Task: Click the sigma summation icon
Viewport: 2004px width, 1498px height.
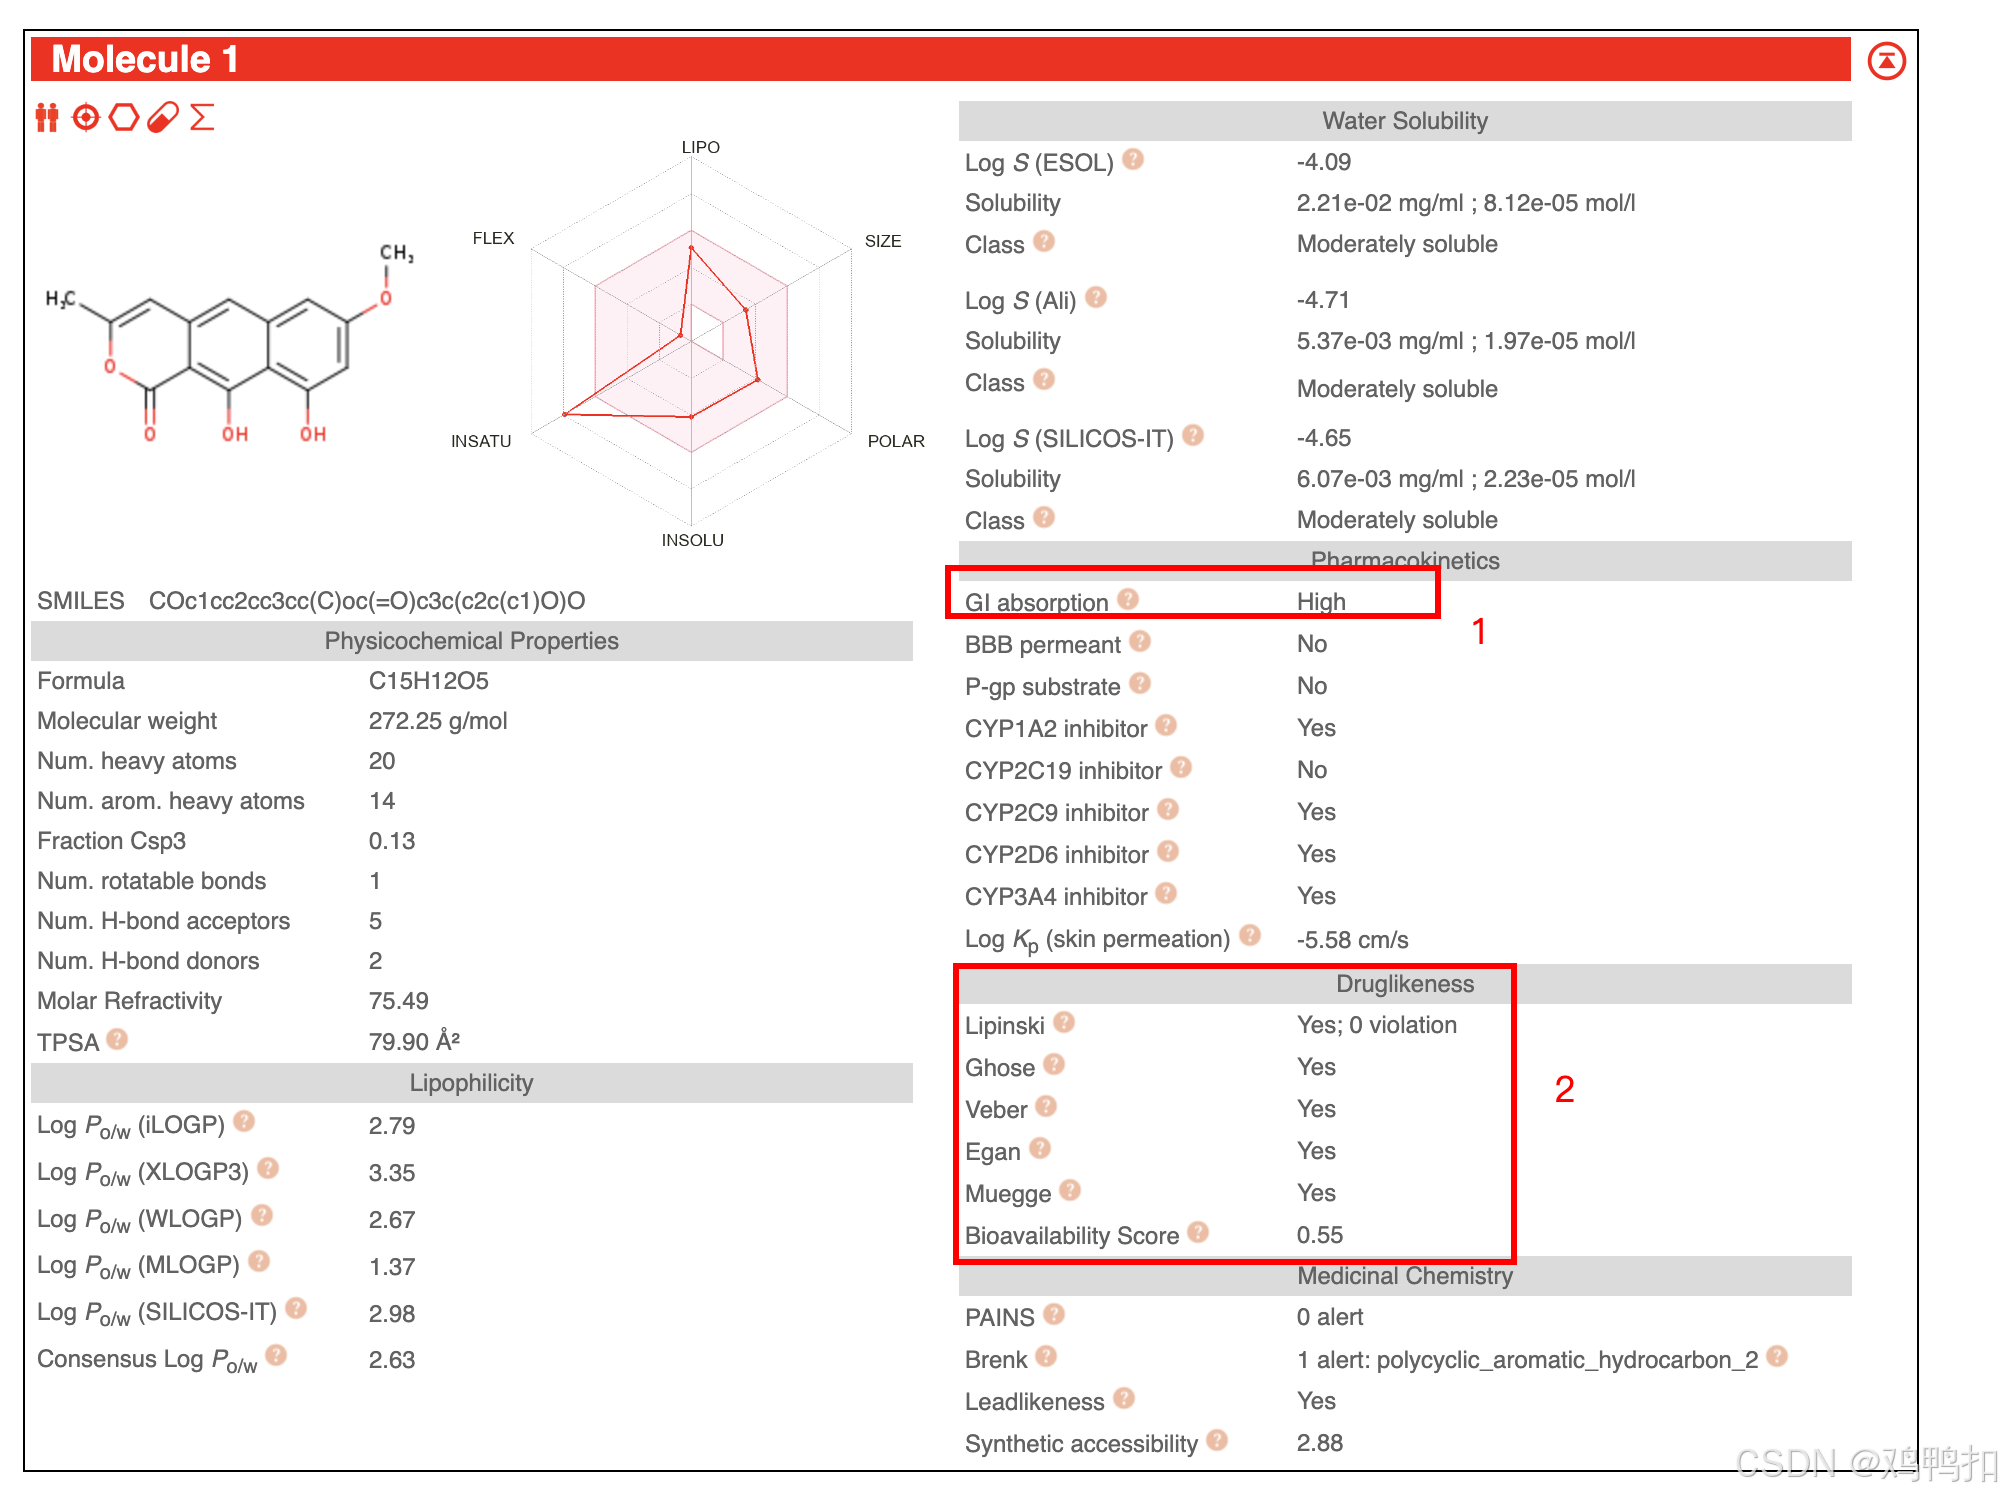Action: (x=202, y=118)
